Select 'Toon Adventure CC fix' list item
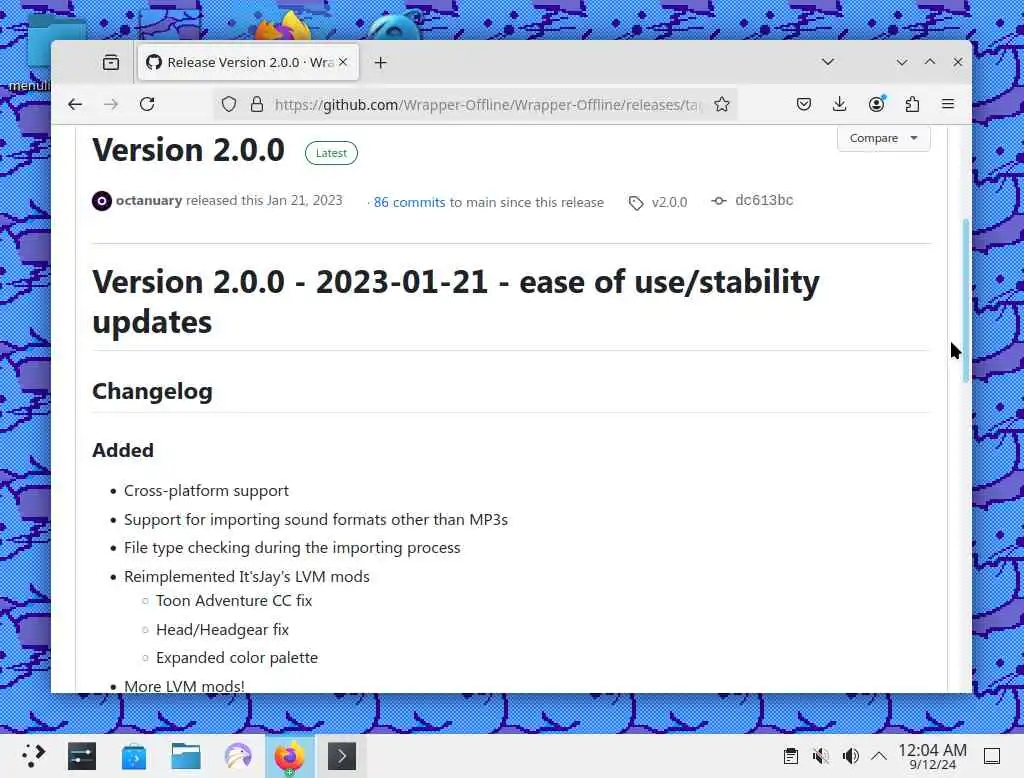 pyautogui.click(x=234, y=600)
